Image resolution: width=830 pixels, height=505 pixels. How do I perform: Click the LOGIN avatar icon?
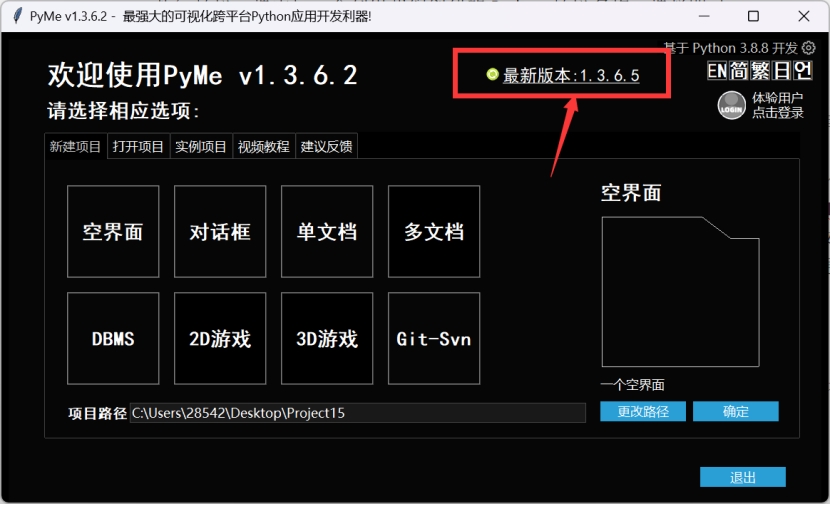(732, 105)
